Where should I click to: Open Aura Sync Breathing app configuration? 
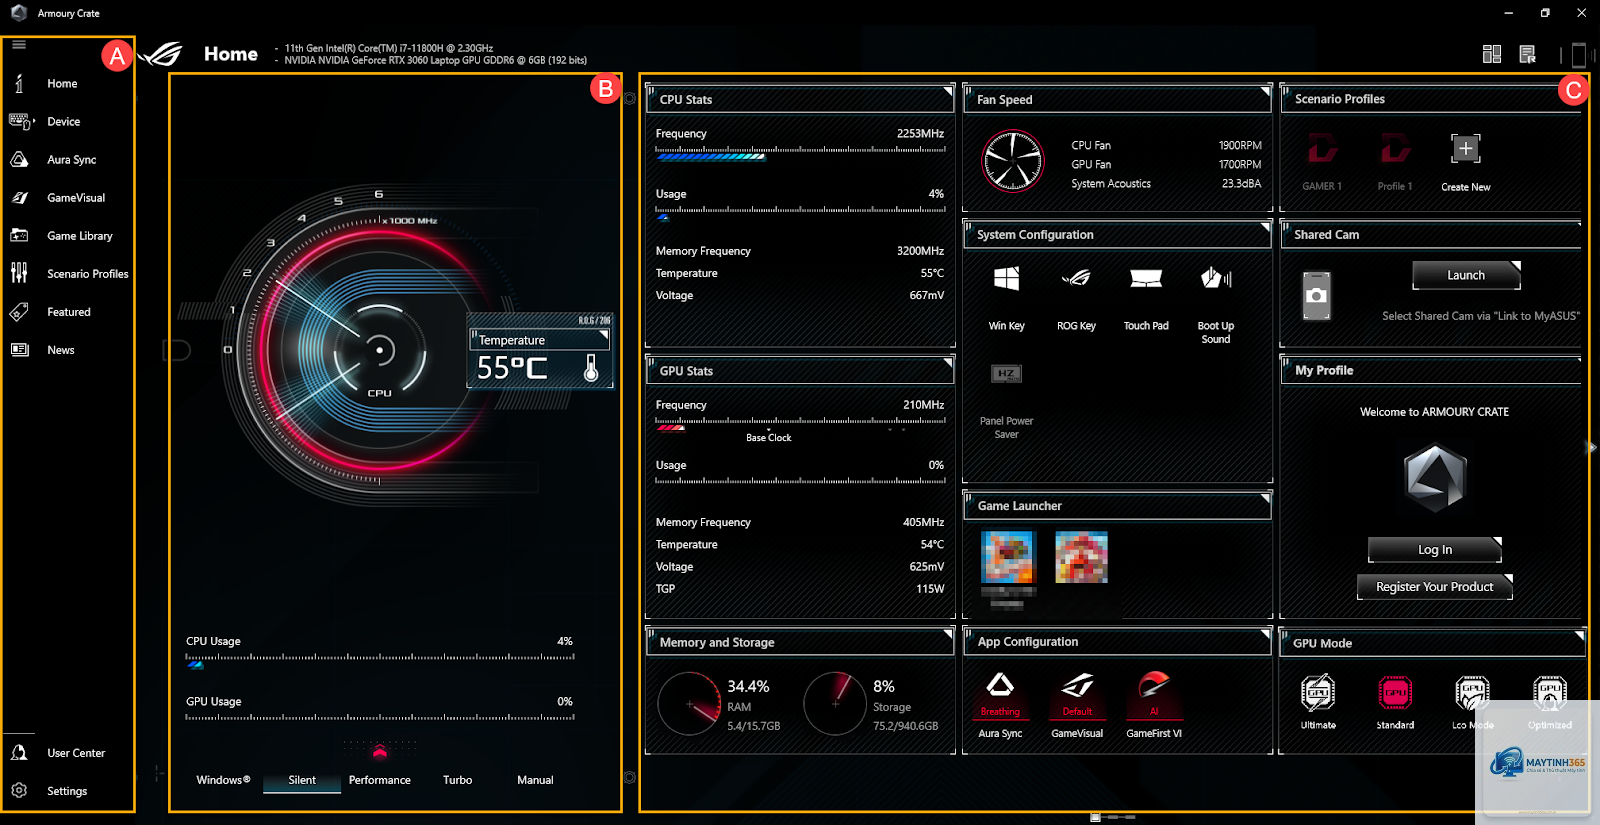[x=1000, y=705]
